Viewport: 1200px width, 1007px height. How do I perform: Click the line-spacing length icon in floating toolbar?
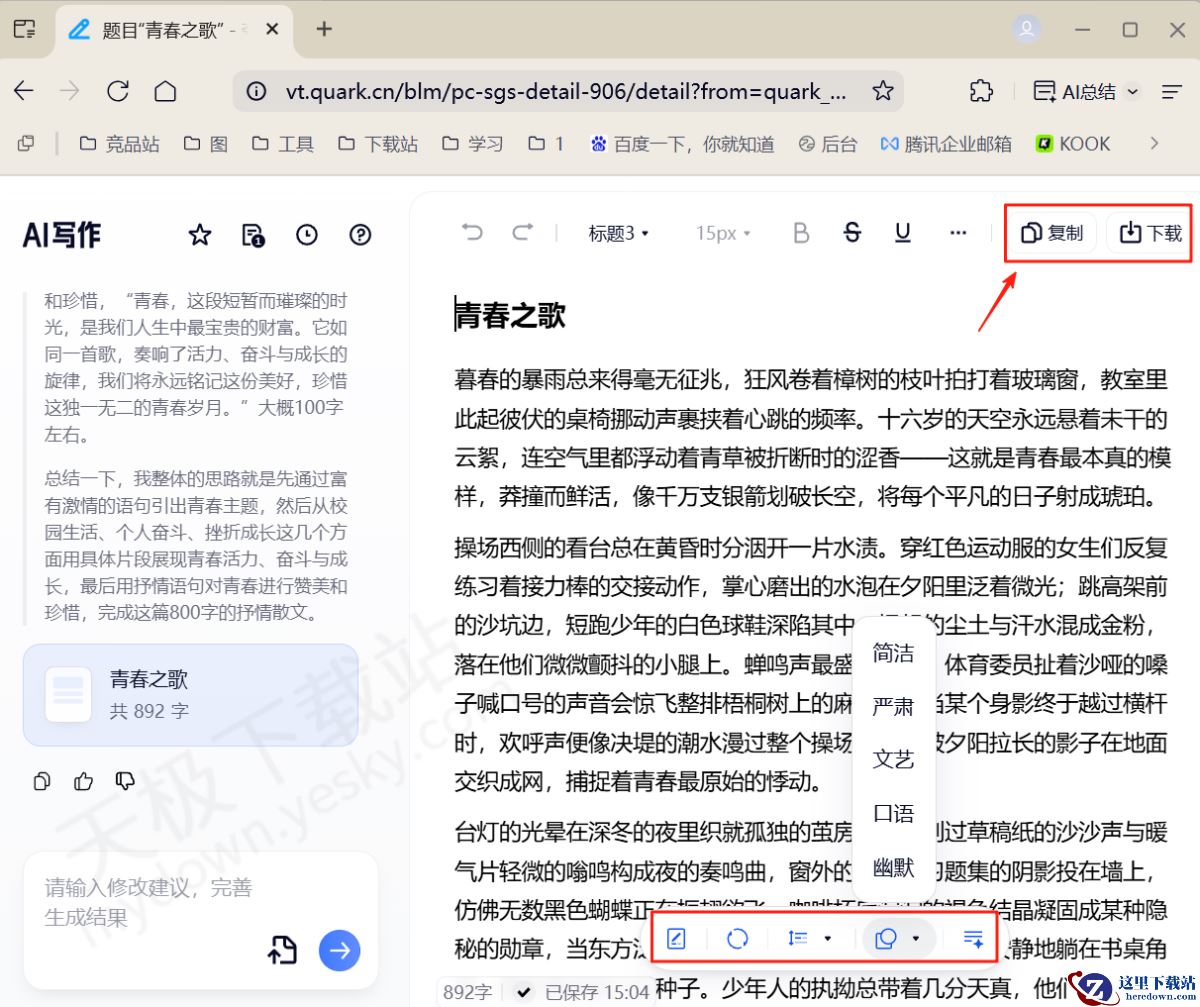point(798,938)
